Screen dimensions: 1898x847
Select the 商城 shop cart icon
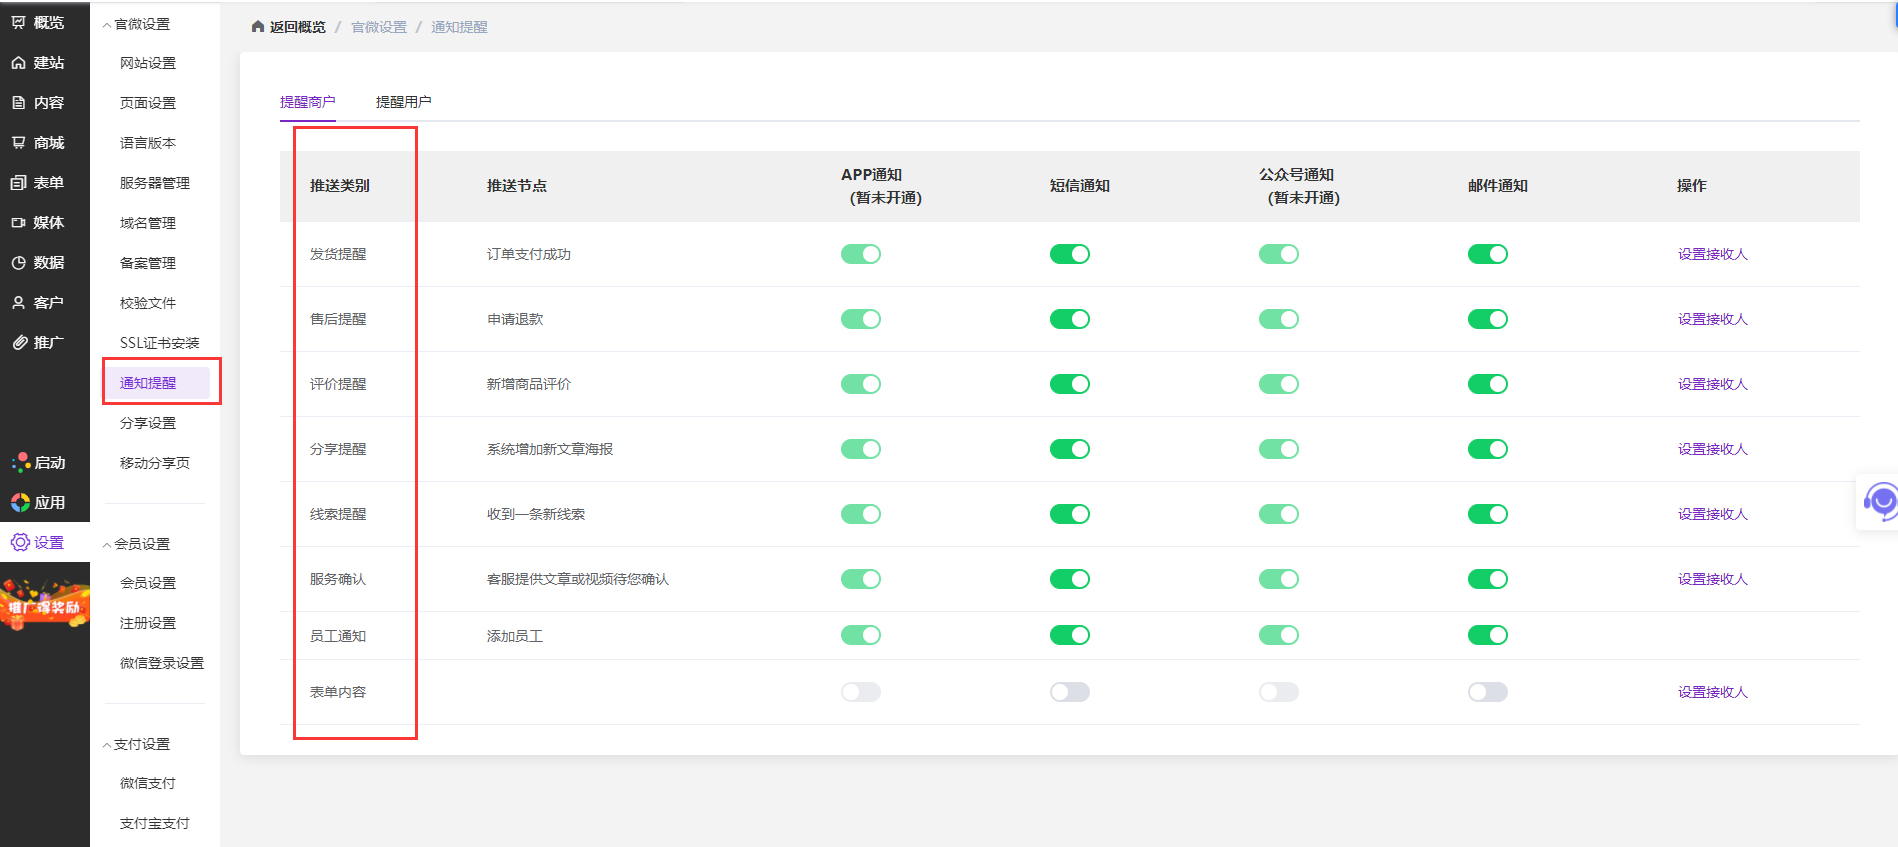(x=19, y=143)
